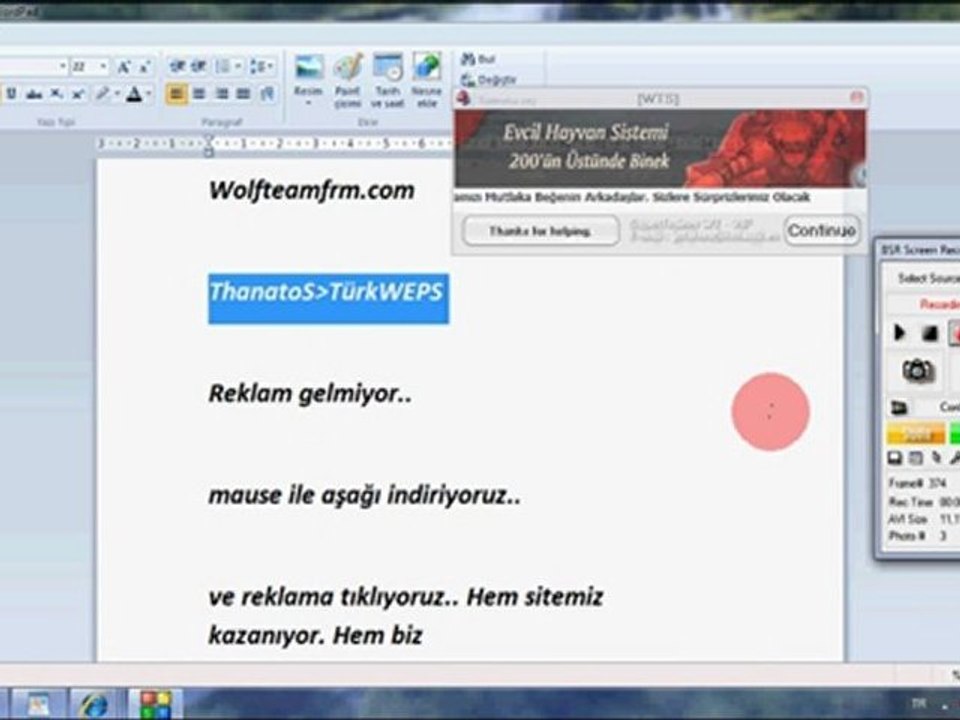Screen dimensions: 960x720
Task: Click the text ve reklama tıklıyoruz..
Action: tap(334, 598)
